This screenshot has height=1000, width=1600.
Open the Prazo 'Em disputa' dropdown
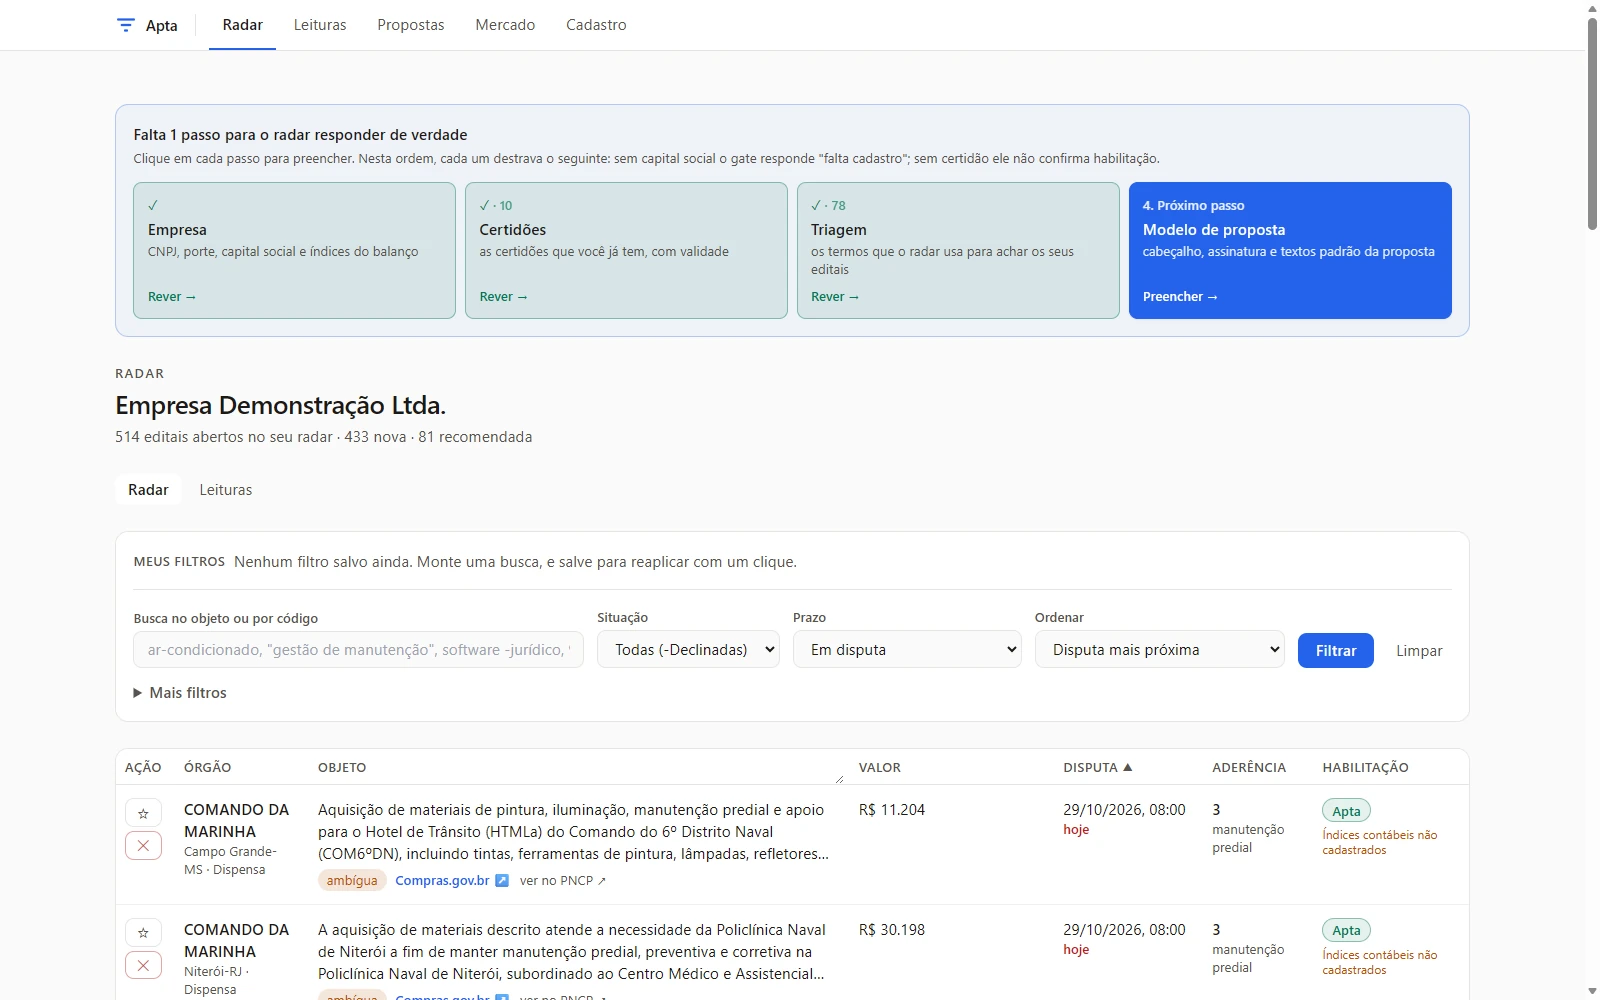907,649
